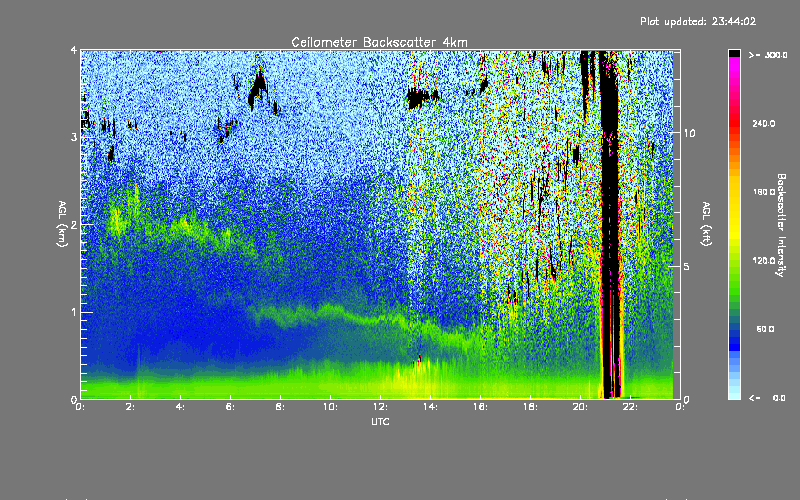Click the black cloud blob near 7 UTC
This screenshot has width=800, height=500.
(258, 89)
